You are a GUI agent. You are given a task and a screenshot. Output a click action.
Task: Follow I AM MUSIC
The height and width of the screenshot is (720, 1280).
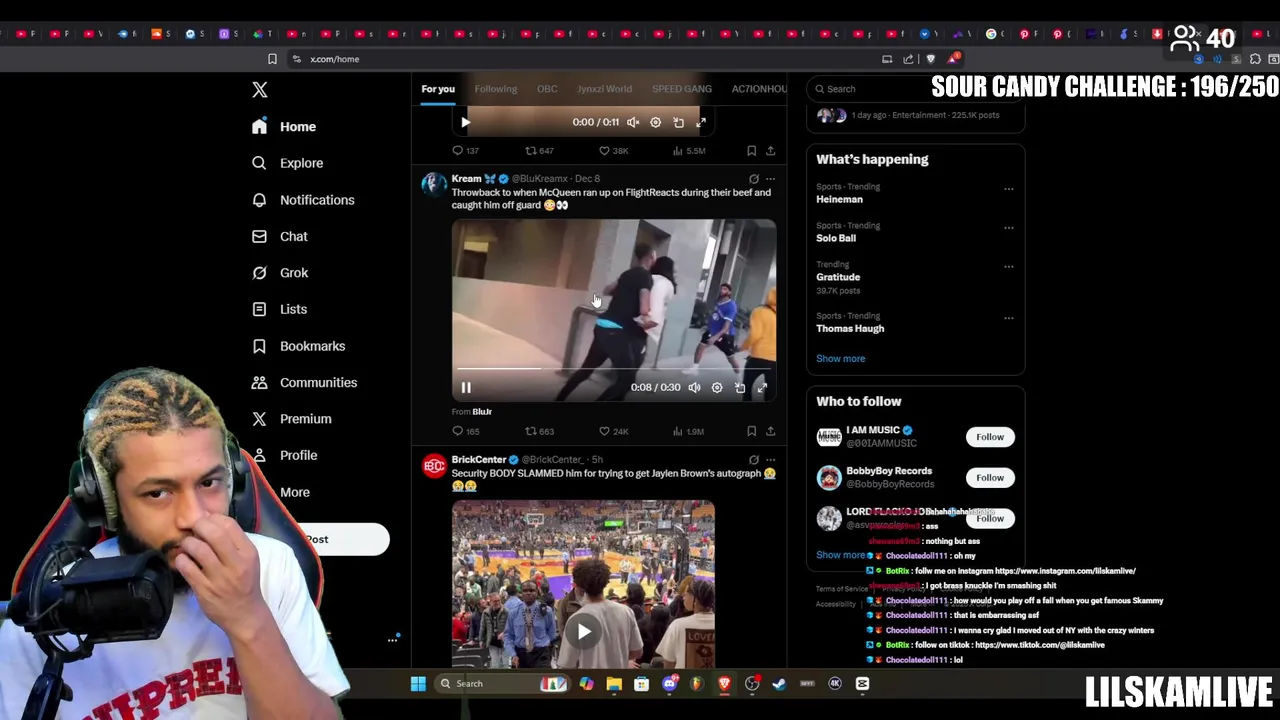(990, 437)
